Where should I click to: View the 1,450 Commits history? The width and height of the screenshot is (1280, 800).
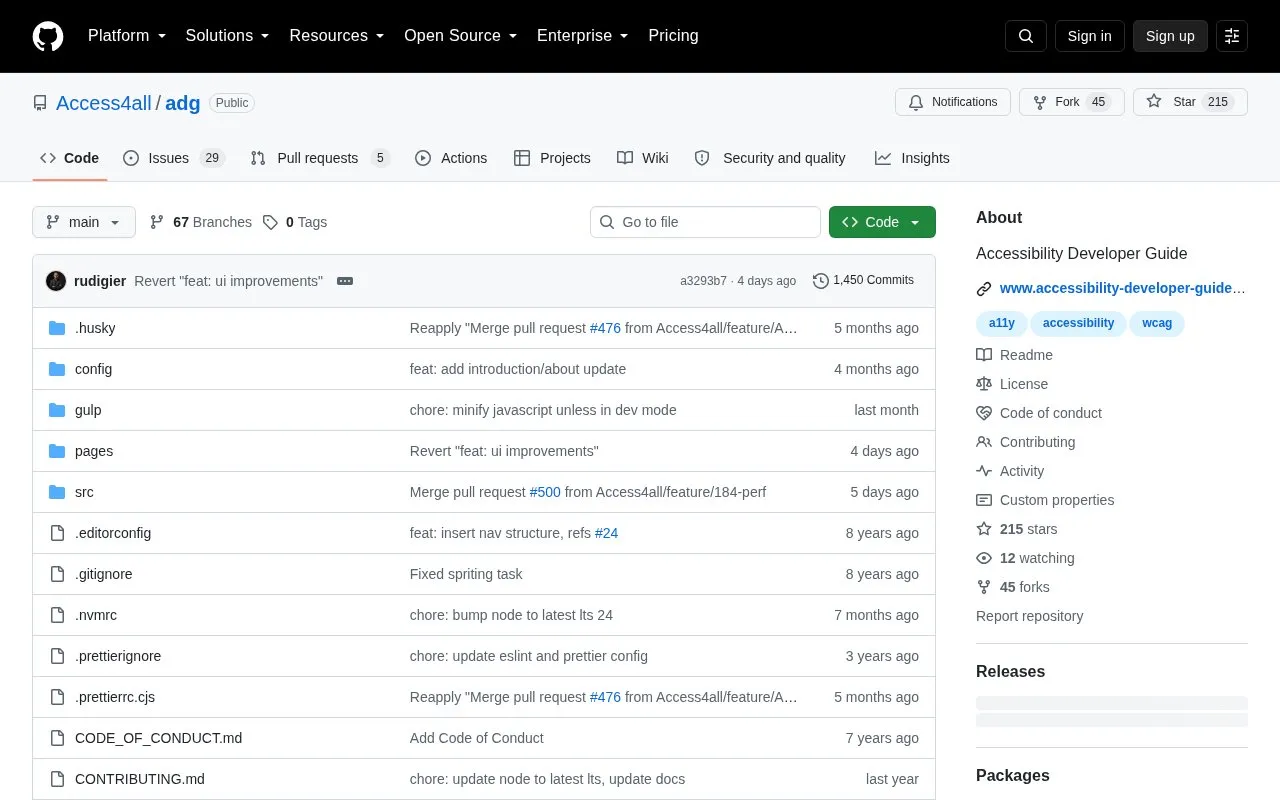tap(864, 281)
